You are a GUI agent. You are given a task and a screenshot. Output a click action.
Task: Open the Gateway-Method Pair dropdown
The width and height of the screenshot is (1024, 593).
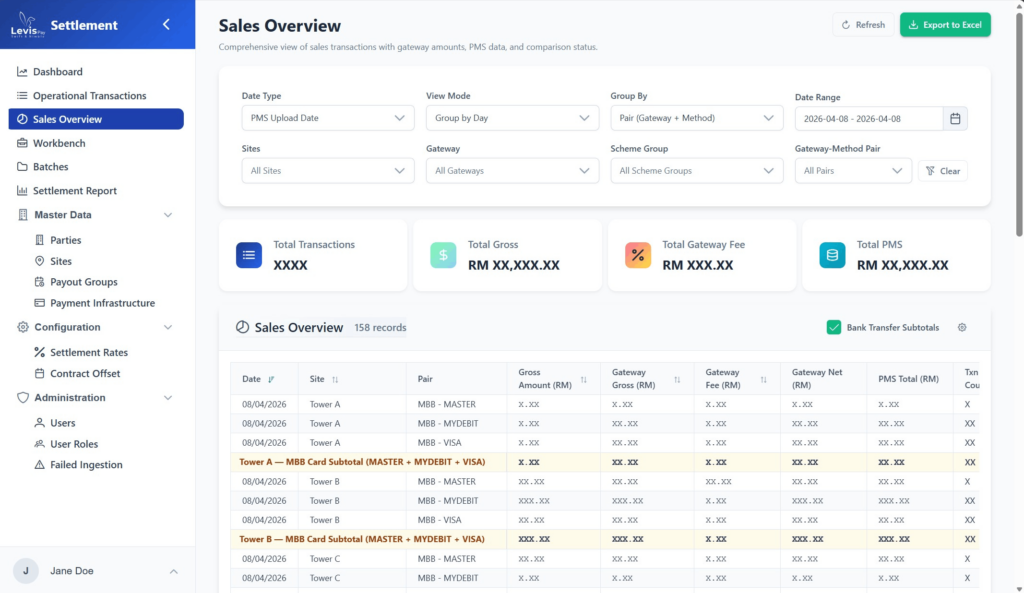pos(853,171)
